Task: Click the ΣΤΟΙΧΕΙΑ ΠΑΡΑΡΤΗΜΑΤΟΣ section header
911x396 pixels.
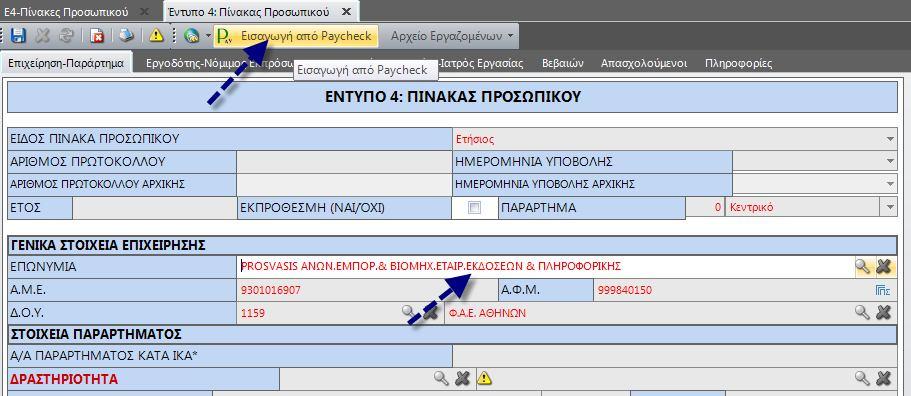Action: click(x=452, y=334)
